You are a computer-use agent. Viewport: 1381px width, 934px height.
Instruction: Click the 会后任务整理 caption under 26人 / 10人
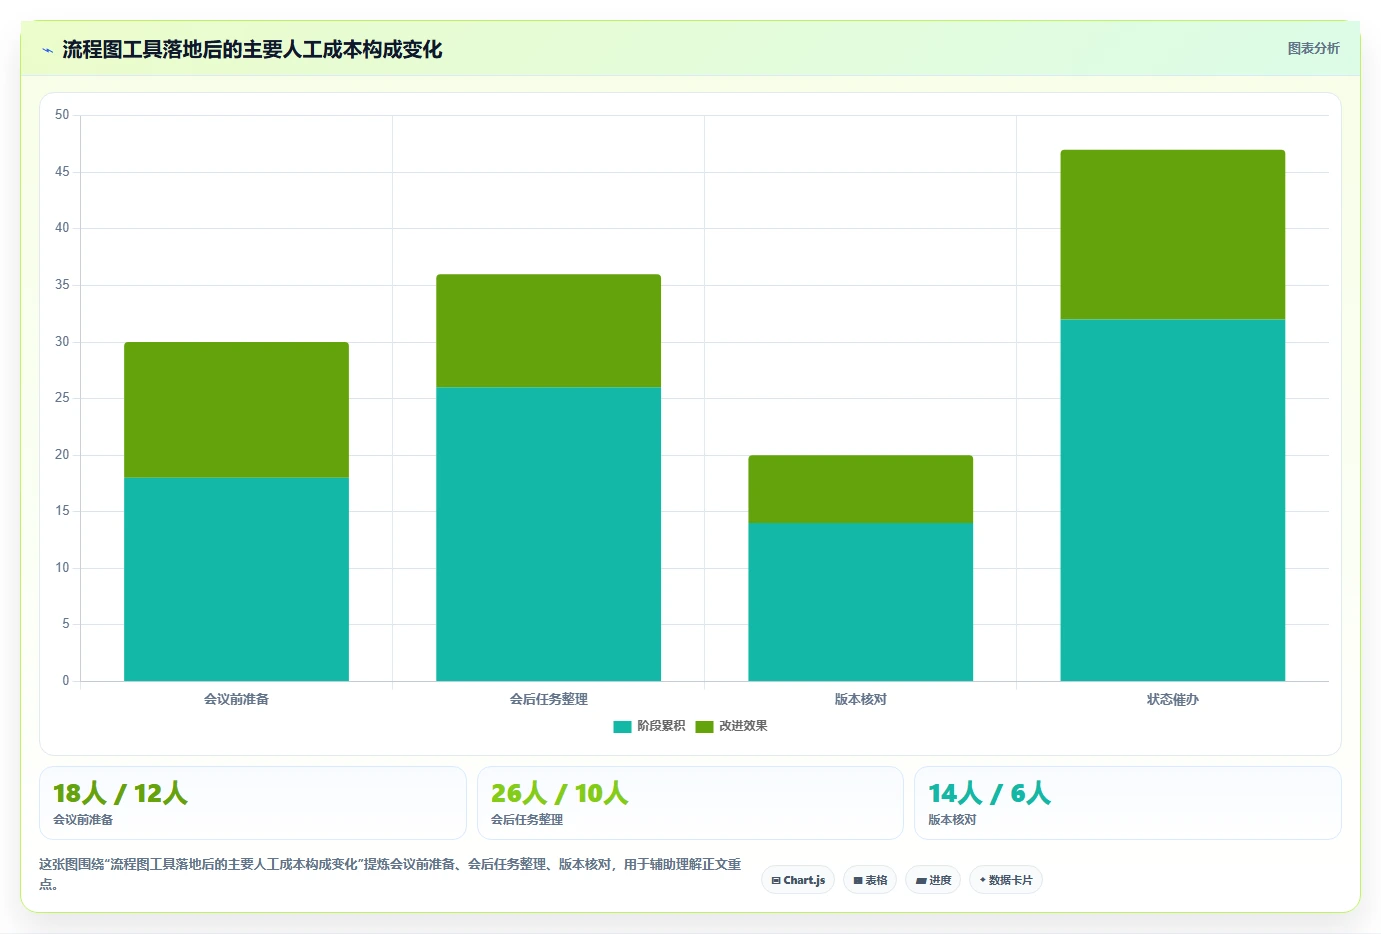pos(527,820)
